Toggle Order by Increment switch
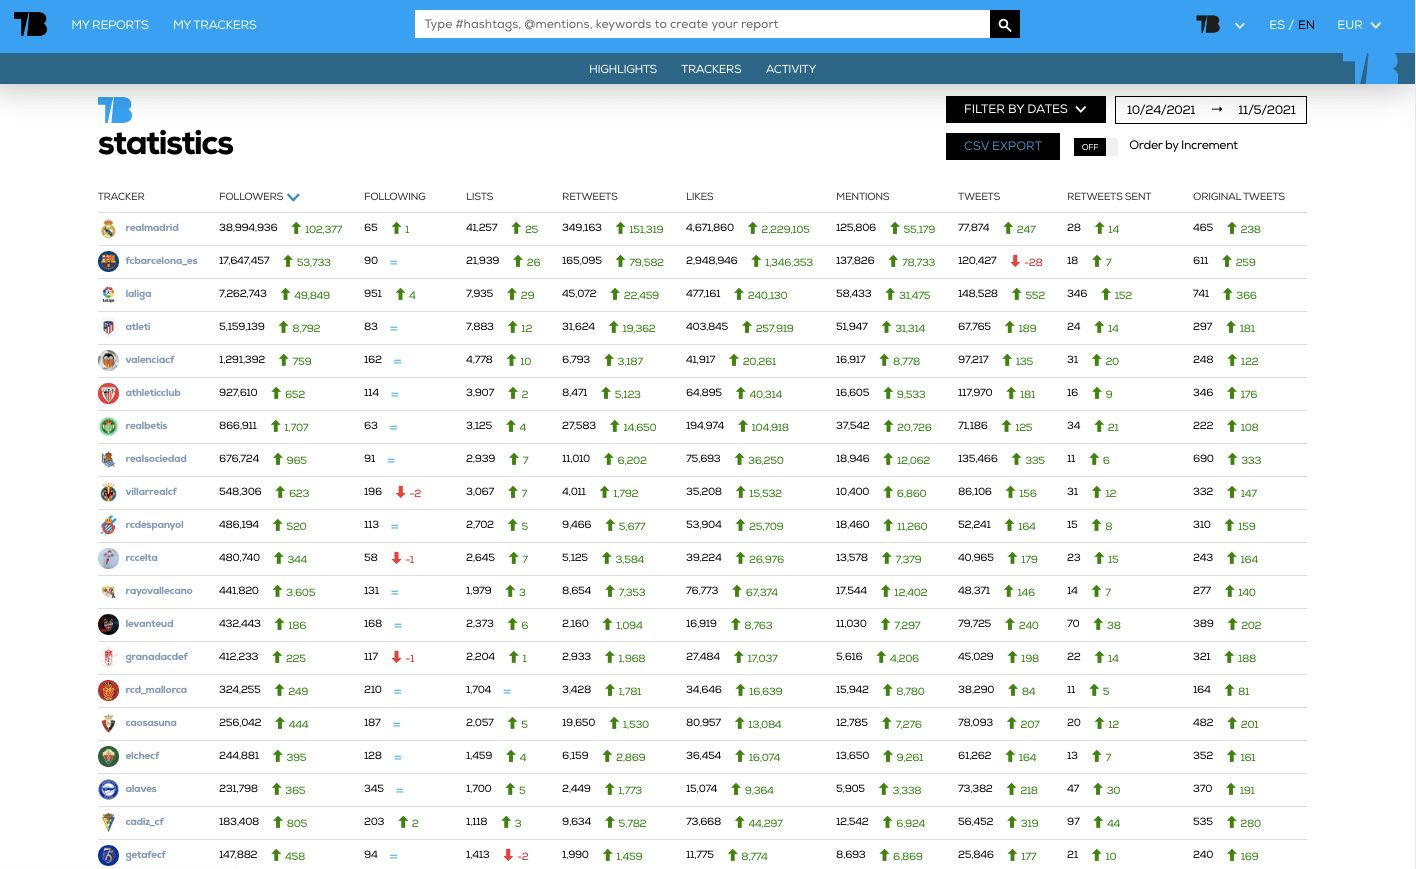This screenshot has height=869, width=1416. pyautogui.click(x=1095, y=147)
